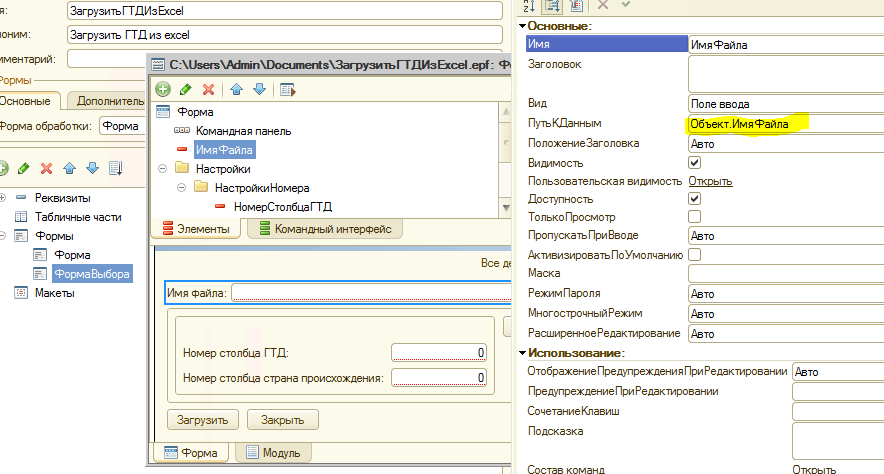Toggle the Видимость checkbox
Screen dimensions: 884x474
tap(695, 163)
